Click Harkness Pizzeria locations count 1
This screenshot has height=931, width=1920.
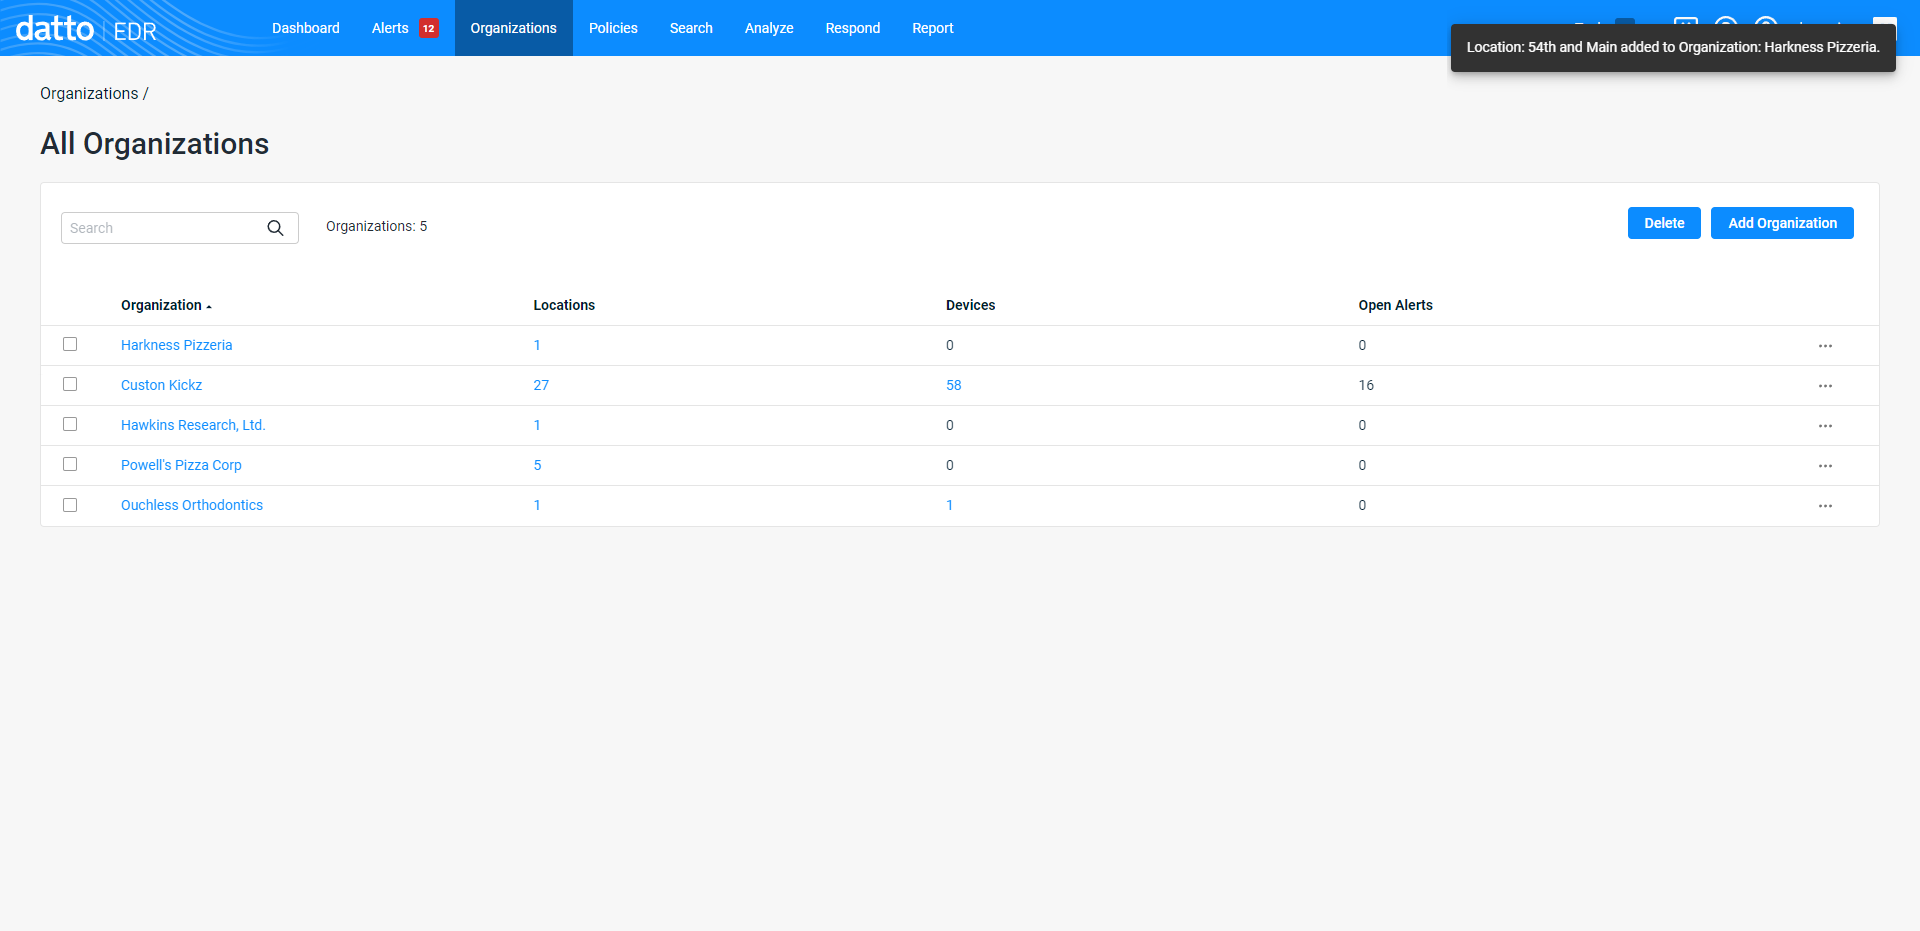537,345
